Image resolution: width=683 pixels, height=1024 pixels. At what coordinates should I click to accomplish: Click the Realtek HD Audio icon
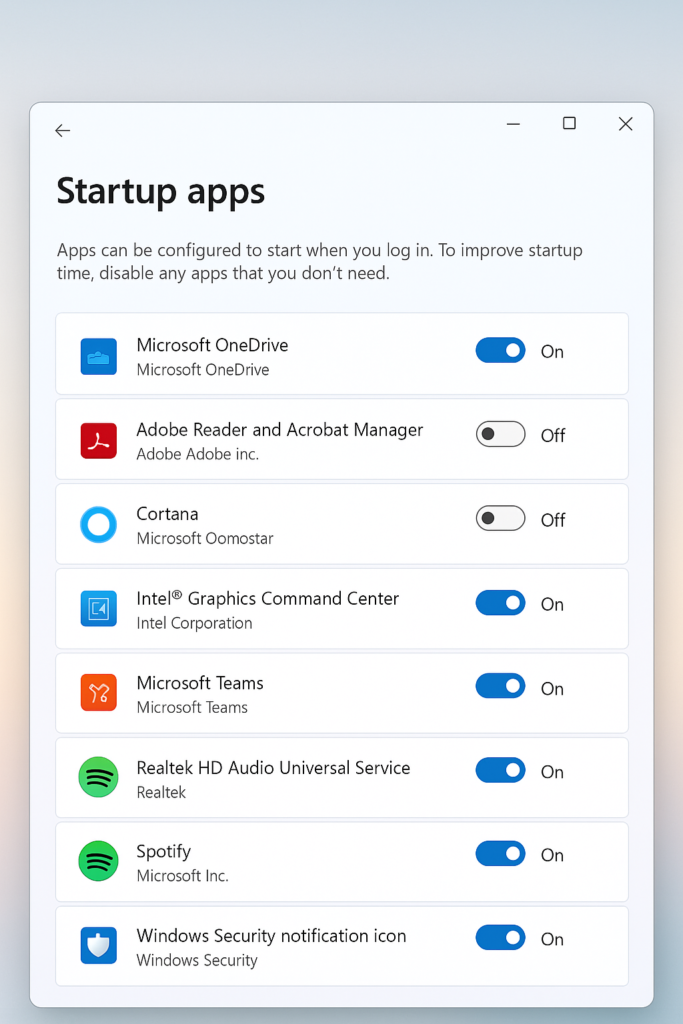99,777
